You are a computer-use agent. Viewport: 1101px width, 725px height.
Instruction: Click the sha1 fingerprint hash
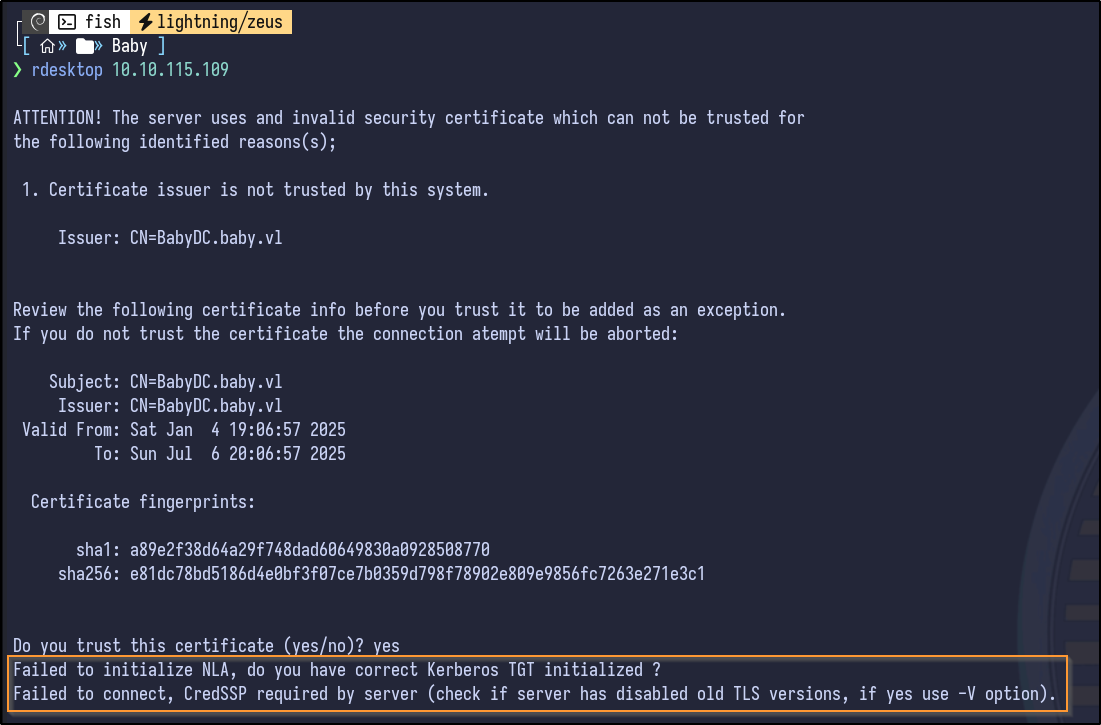pyautogui.click(x=310, y=550)
